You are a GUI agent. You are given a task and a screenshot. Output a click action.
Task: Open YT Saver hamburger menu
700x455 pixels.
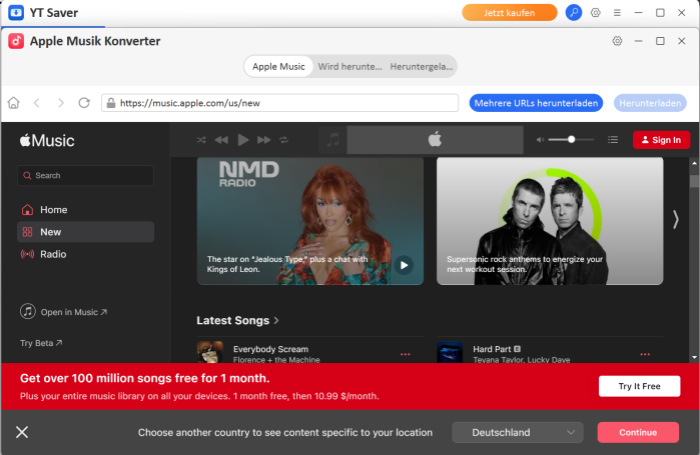pyautogui.click(x=617, y=13)
